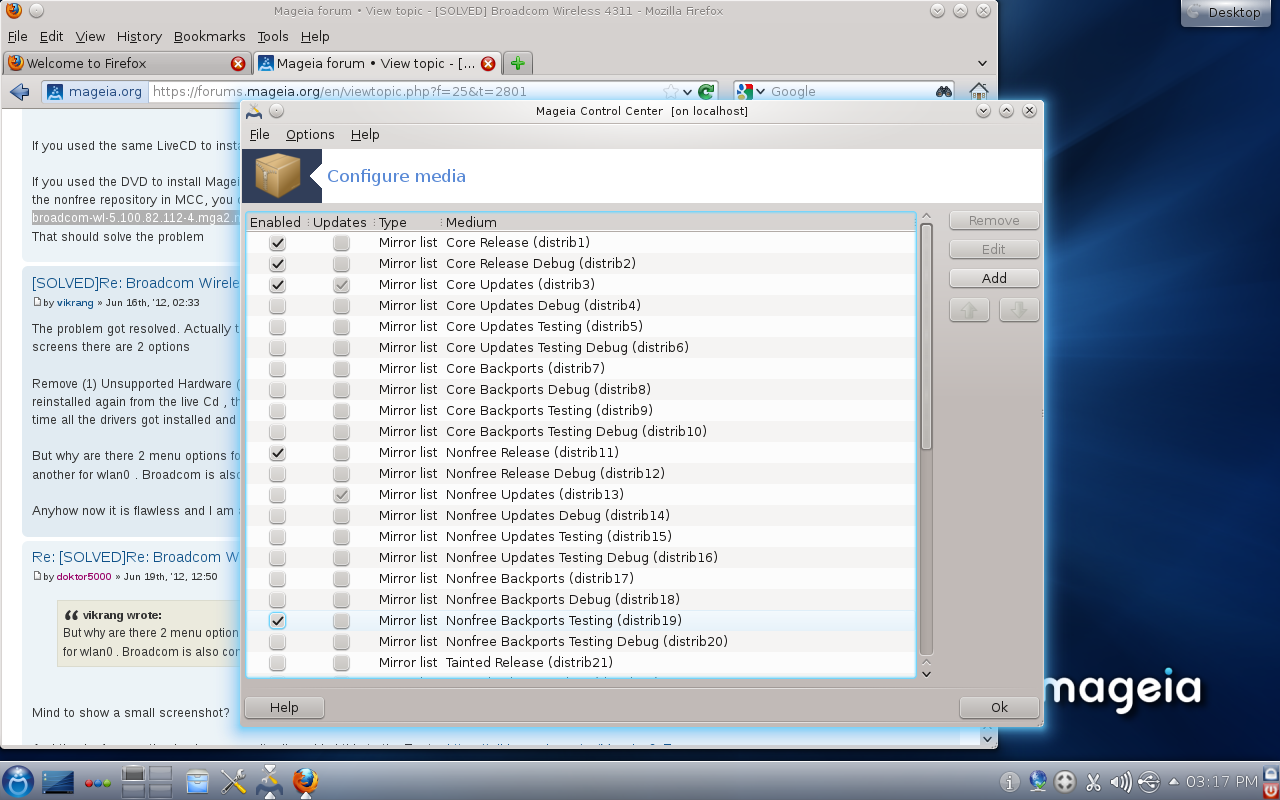Reload the page in Firefox
This screenshot has height=800, width=1280.
click(x=706, y=92)
